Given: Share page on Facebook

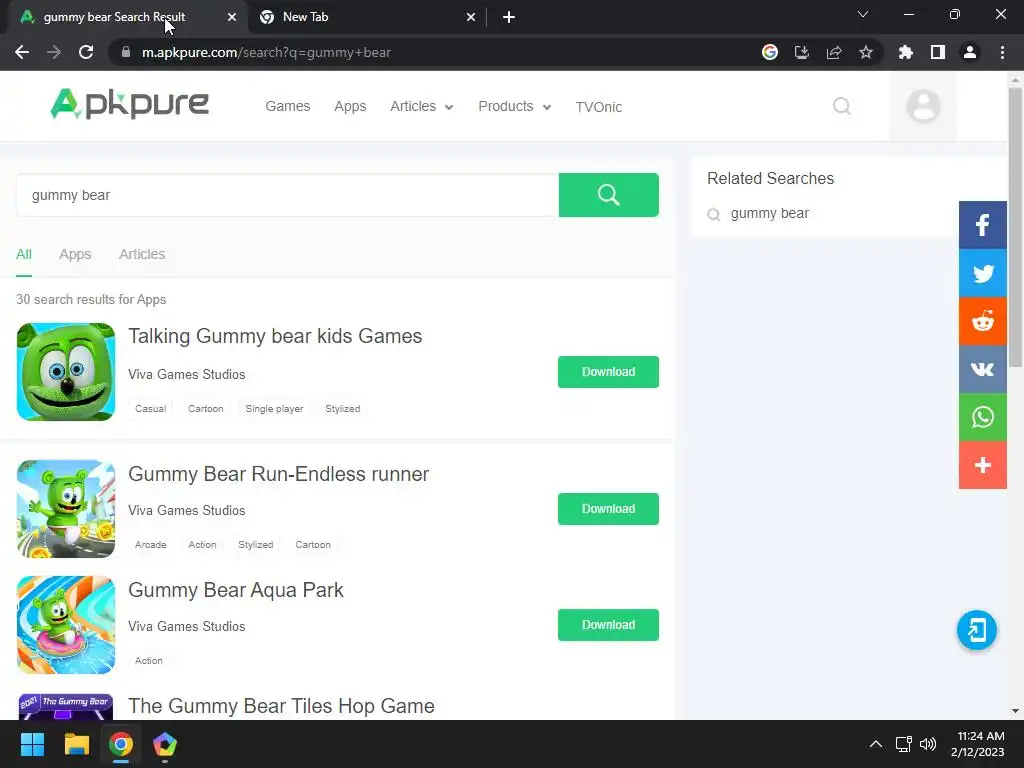Looking at the screenshot, I should [x=983, y=225].
